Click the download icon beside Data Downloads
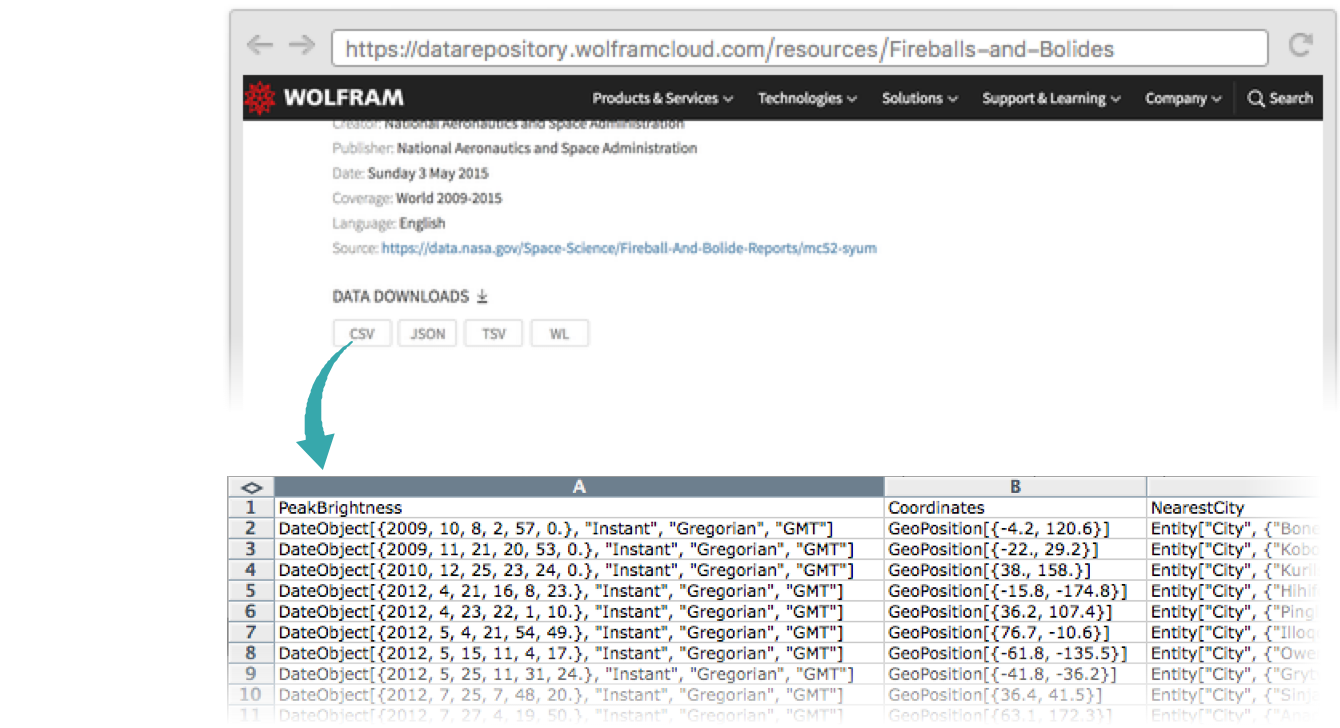Screen dimensions: 1340x728 (482, 297)
